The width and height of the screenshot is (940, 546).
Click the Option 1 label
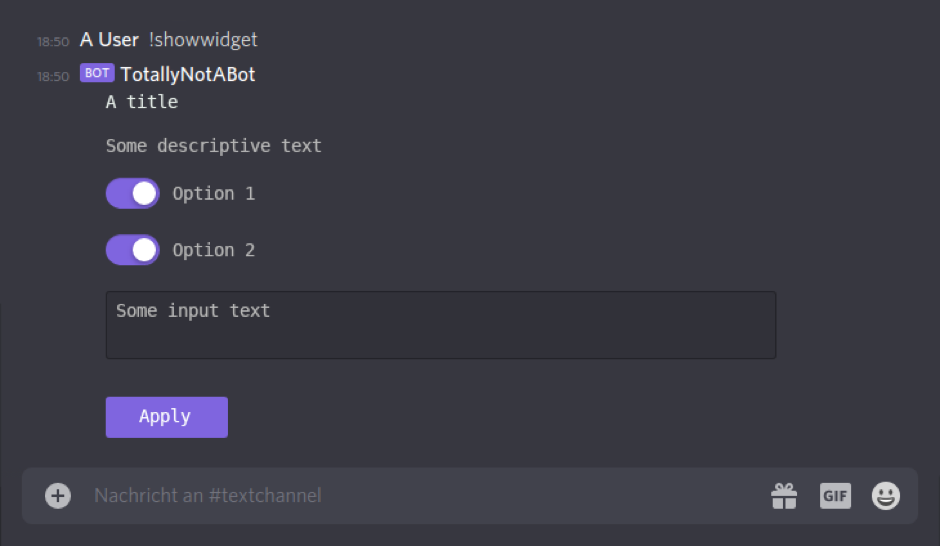point(213,194)
